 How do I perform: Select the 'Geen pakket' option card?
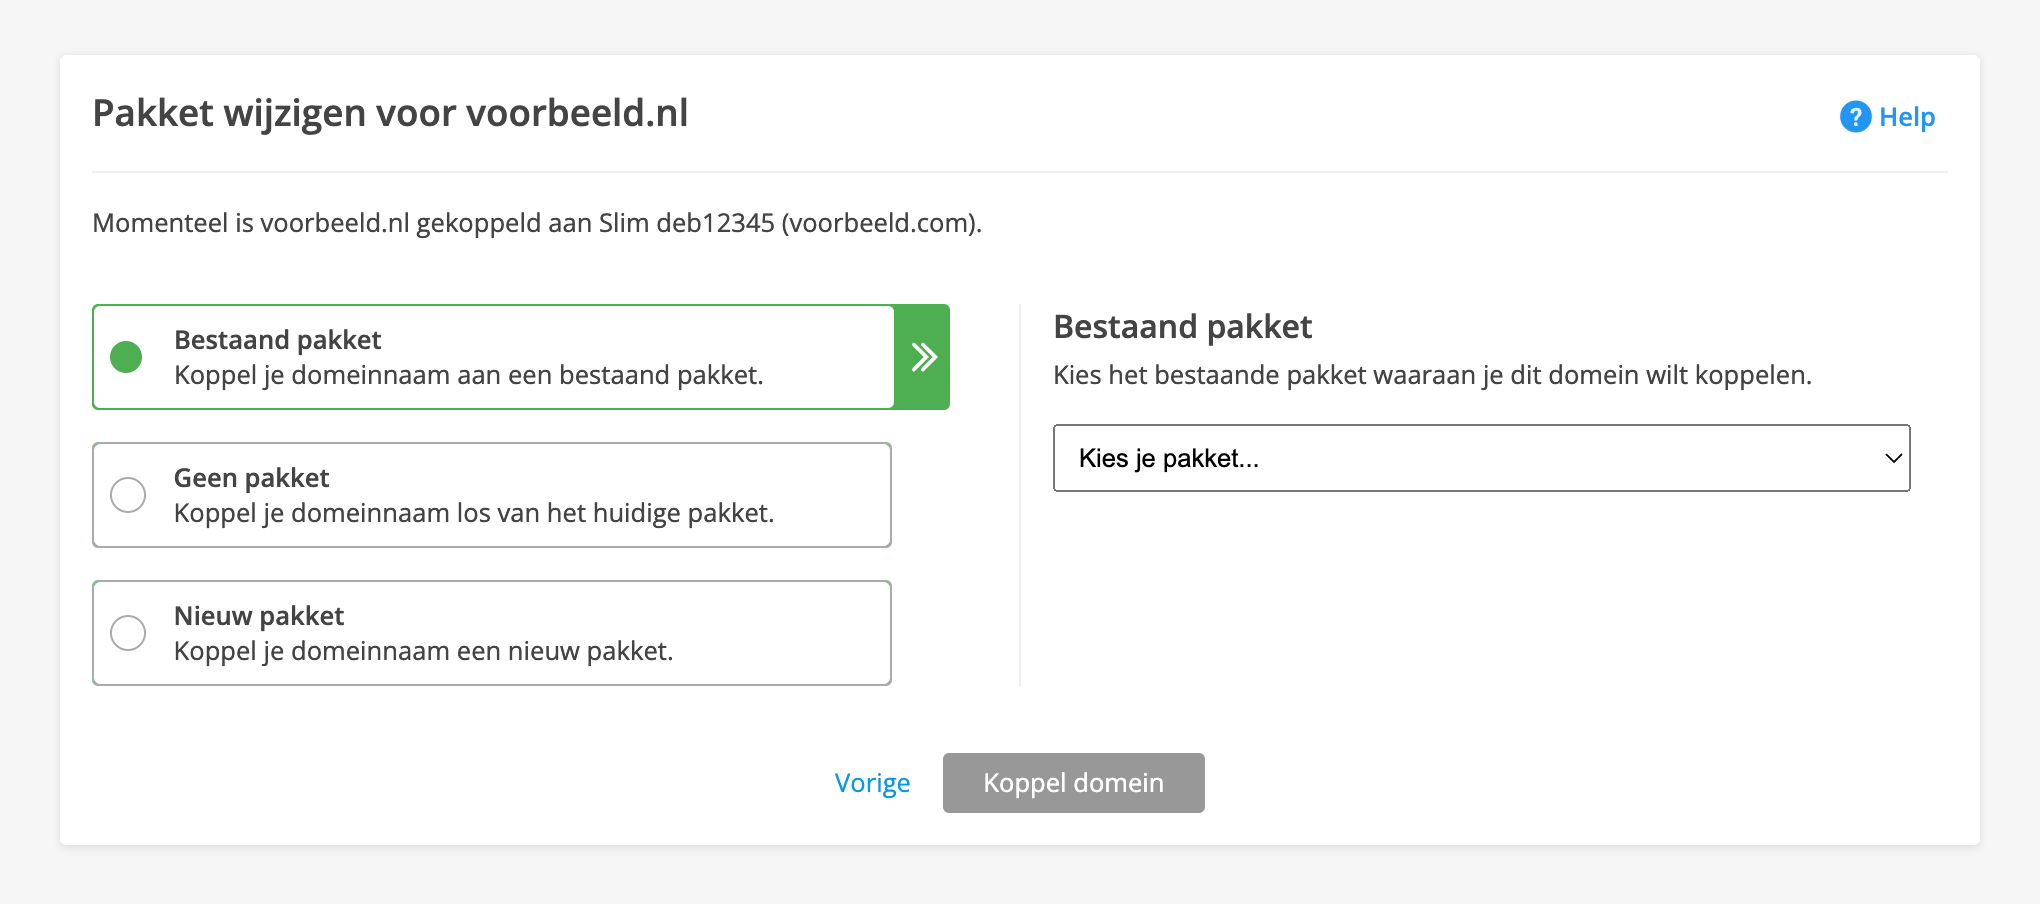[x=492, y=494]
